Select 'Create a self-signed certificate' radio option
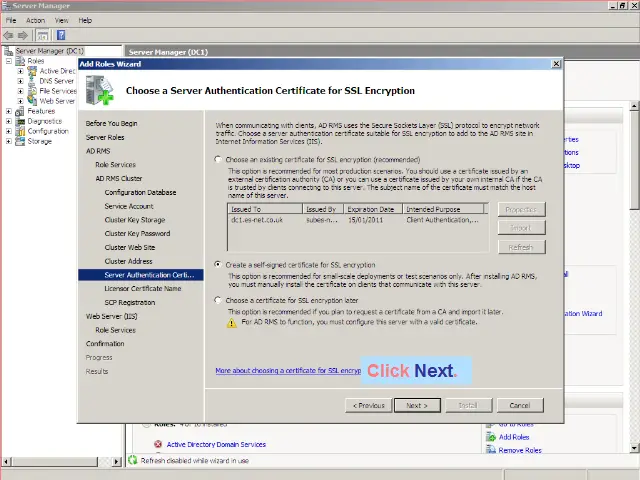The height and width of the screenshot is (480, 640). point(218,264)
